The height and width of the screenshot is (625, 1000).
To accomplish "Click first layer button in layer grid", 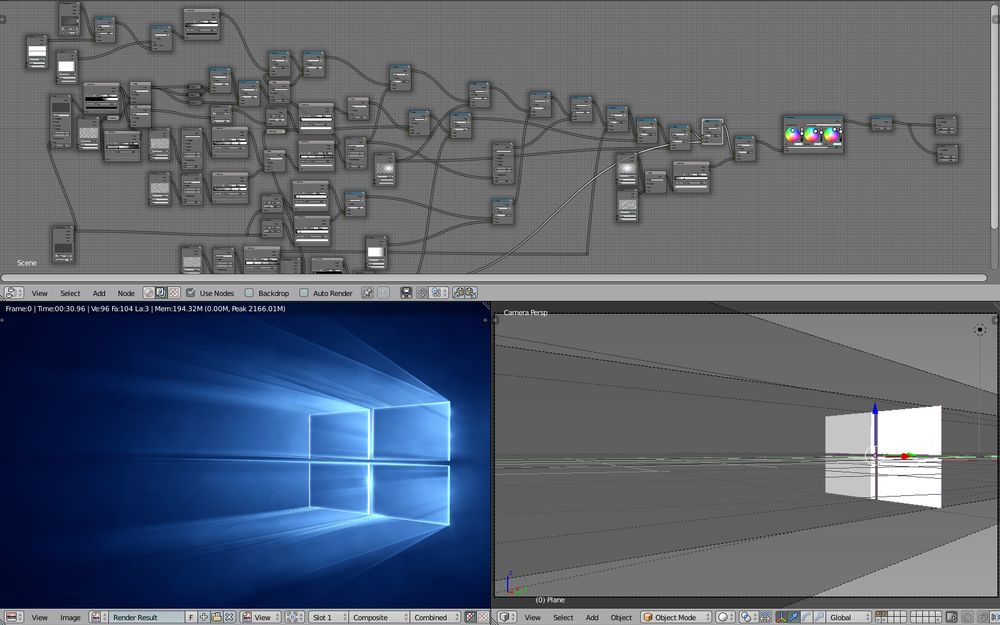I will pos(879,614).
